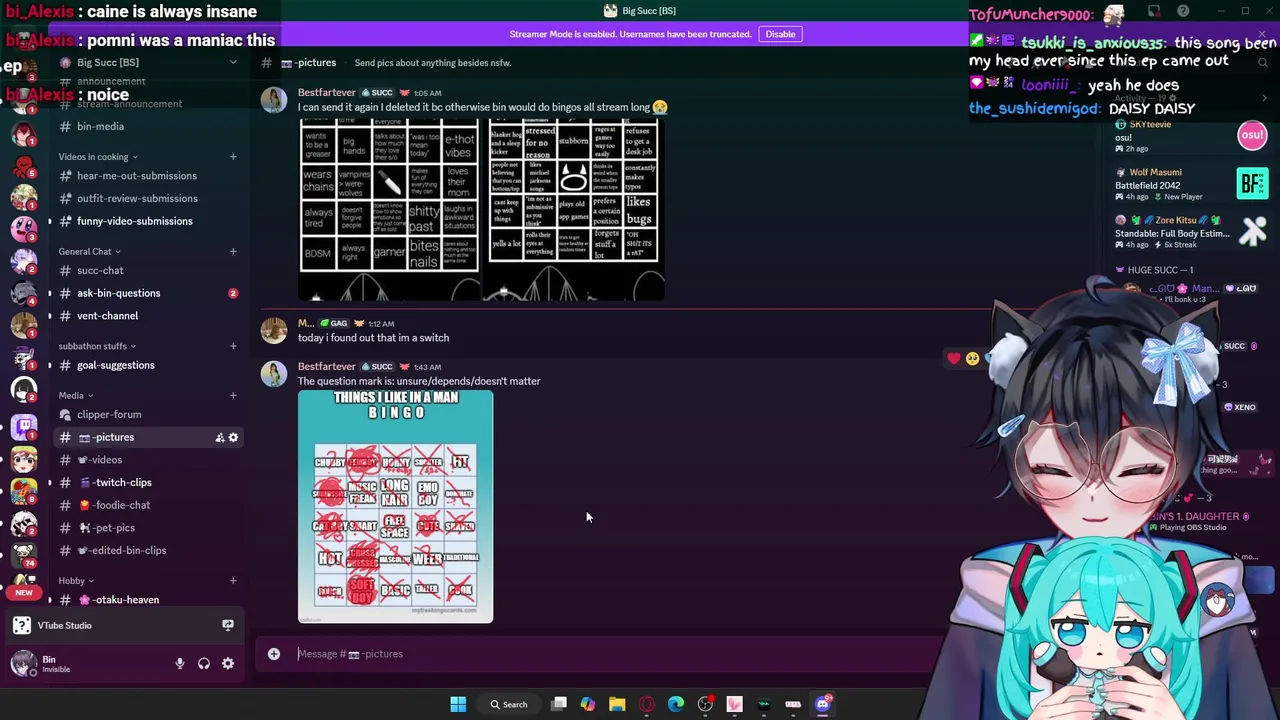The height and width of the screenshot is (720, 1280).
Task: Open ask-bin-questions channel
Action: [x=148, y=293]
